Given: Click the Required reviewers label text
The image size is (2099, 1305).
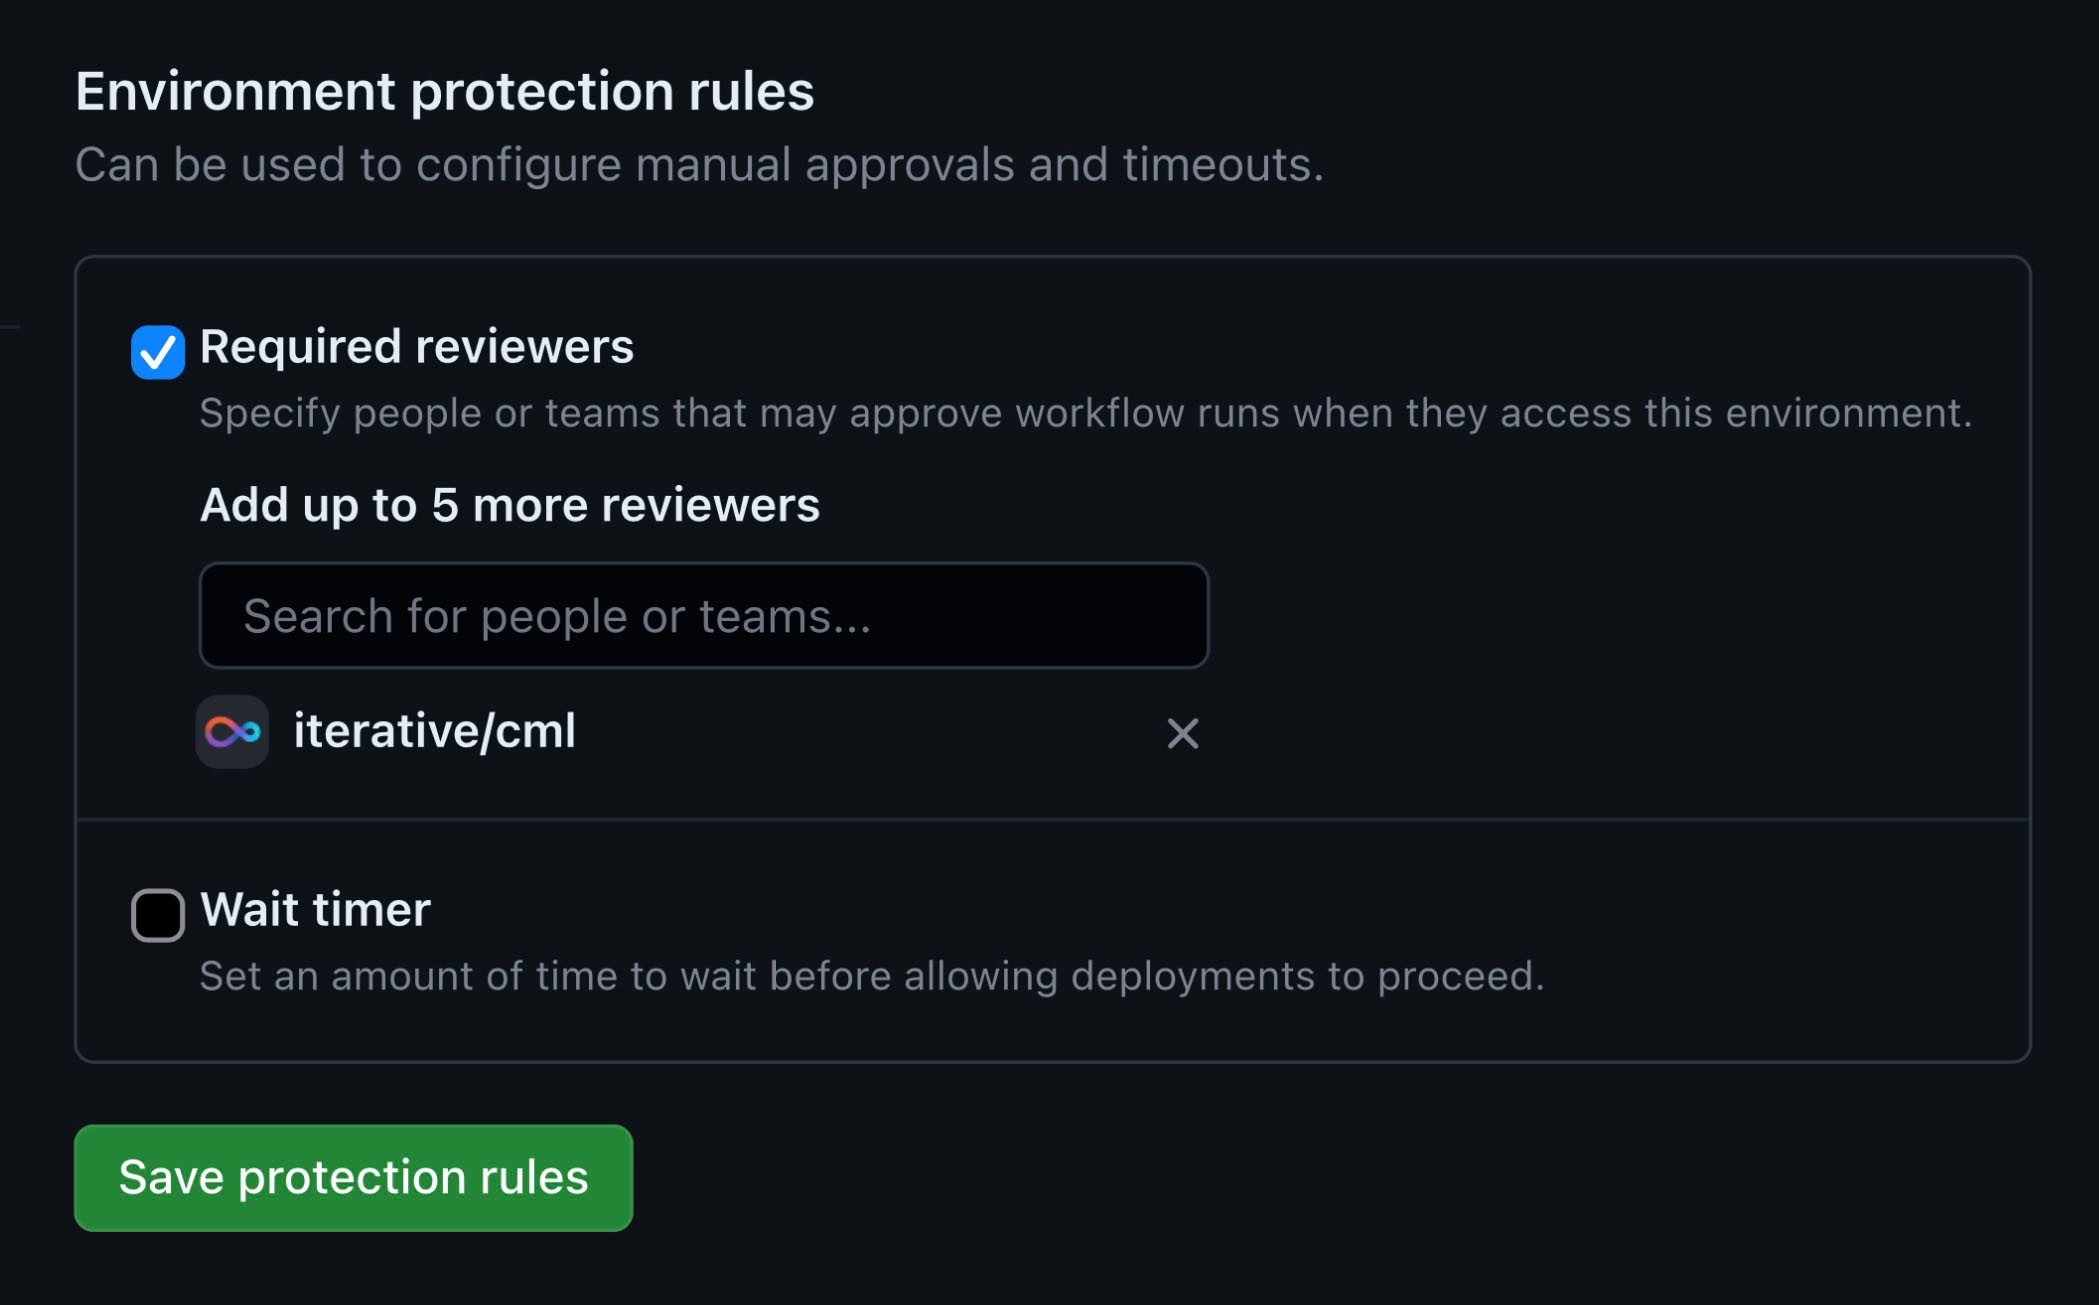Looking at the screenshot, I should (416, 347).
